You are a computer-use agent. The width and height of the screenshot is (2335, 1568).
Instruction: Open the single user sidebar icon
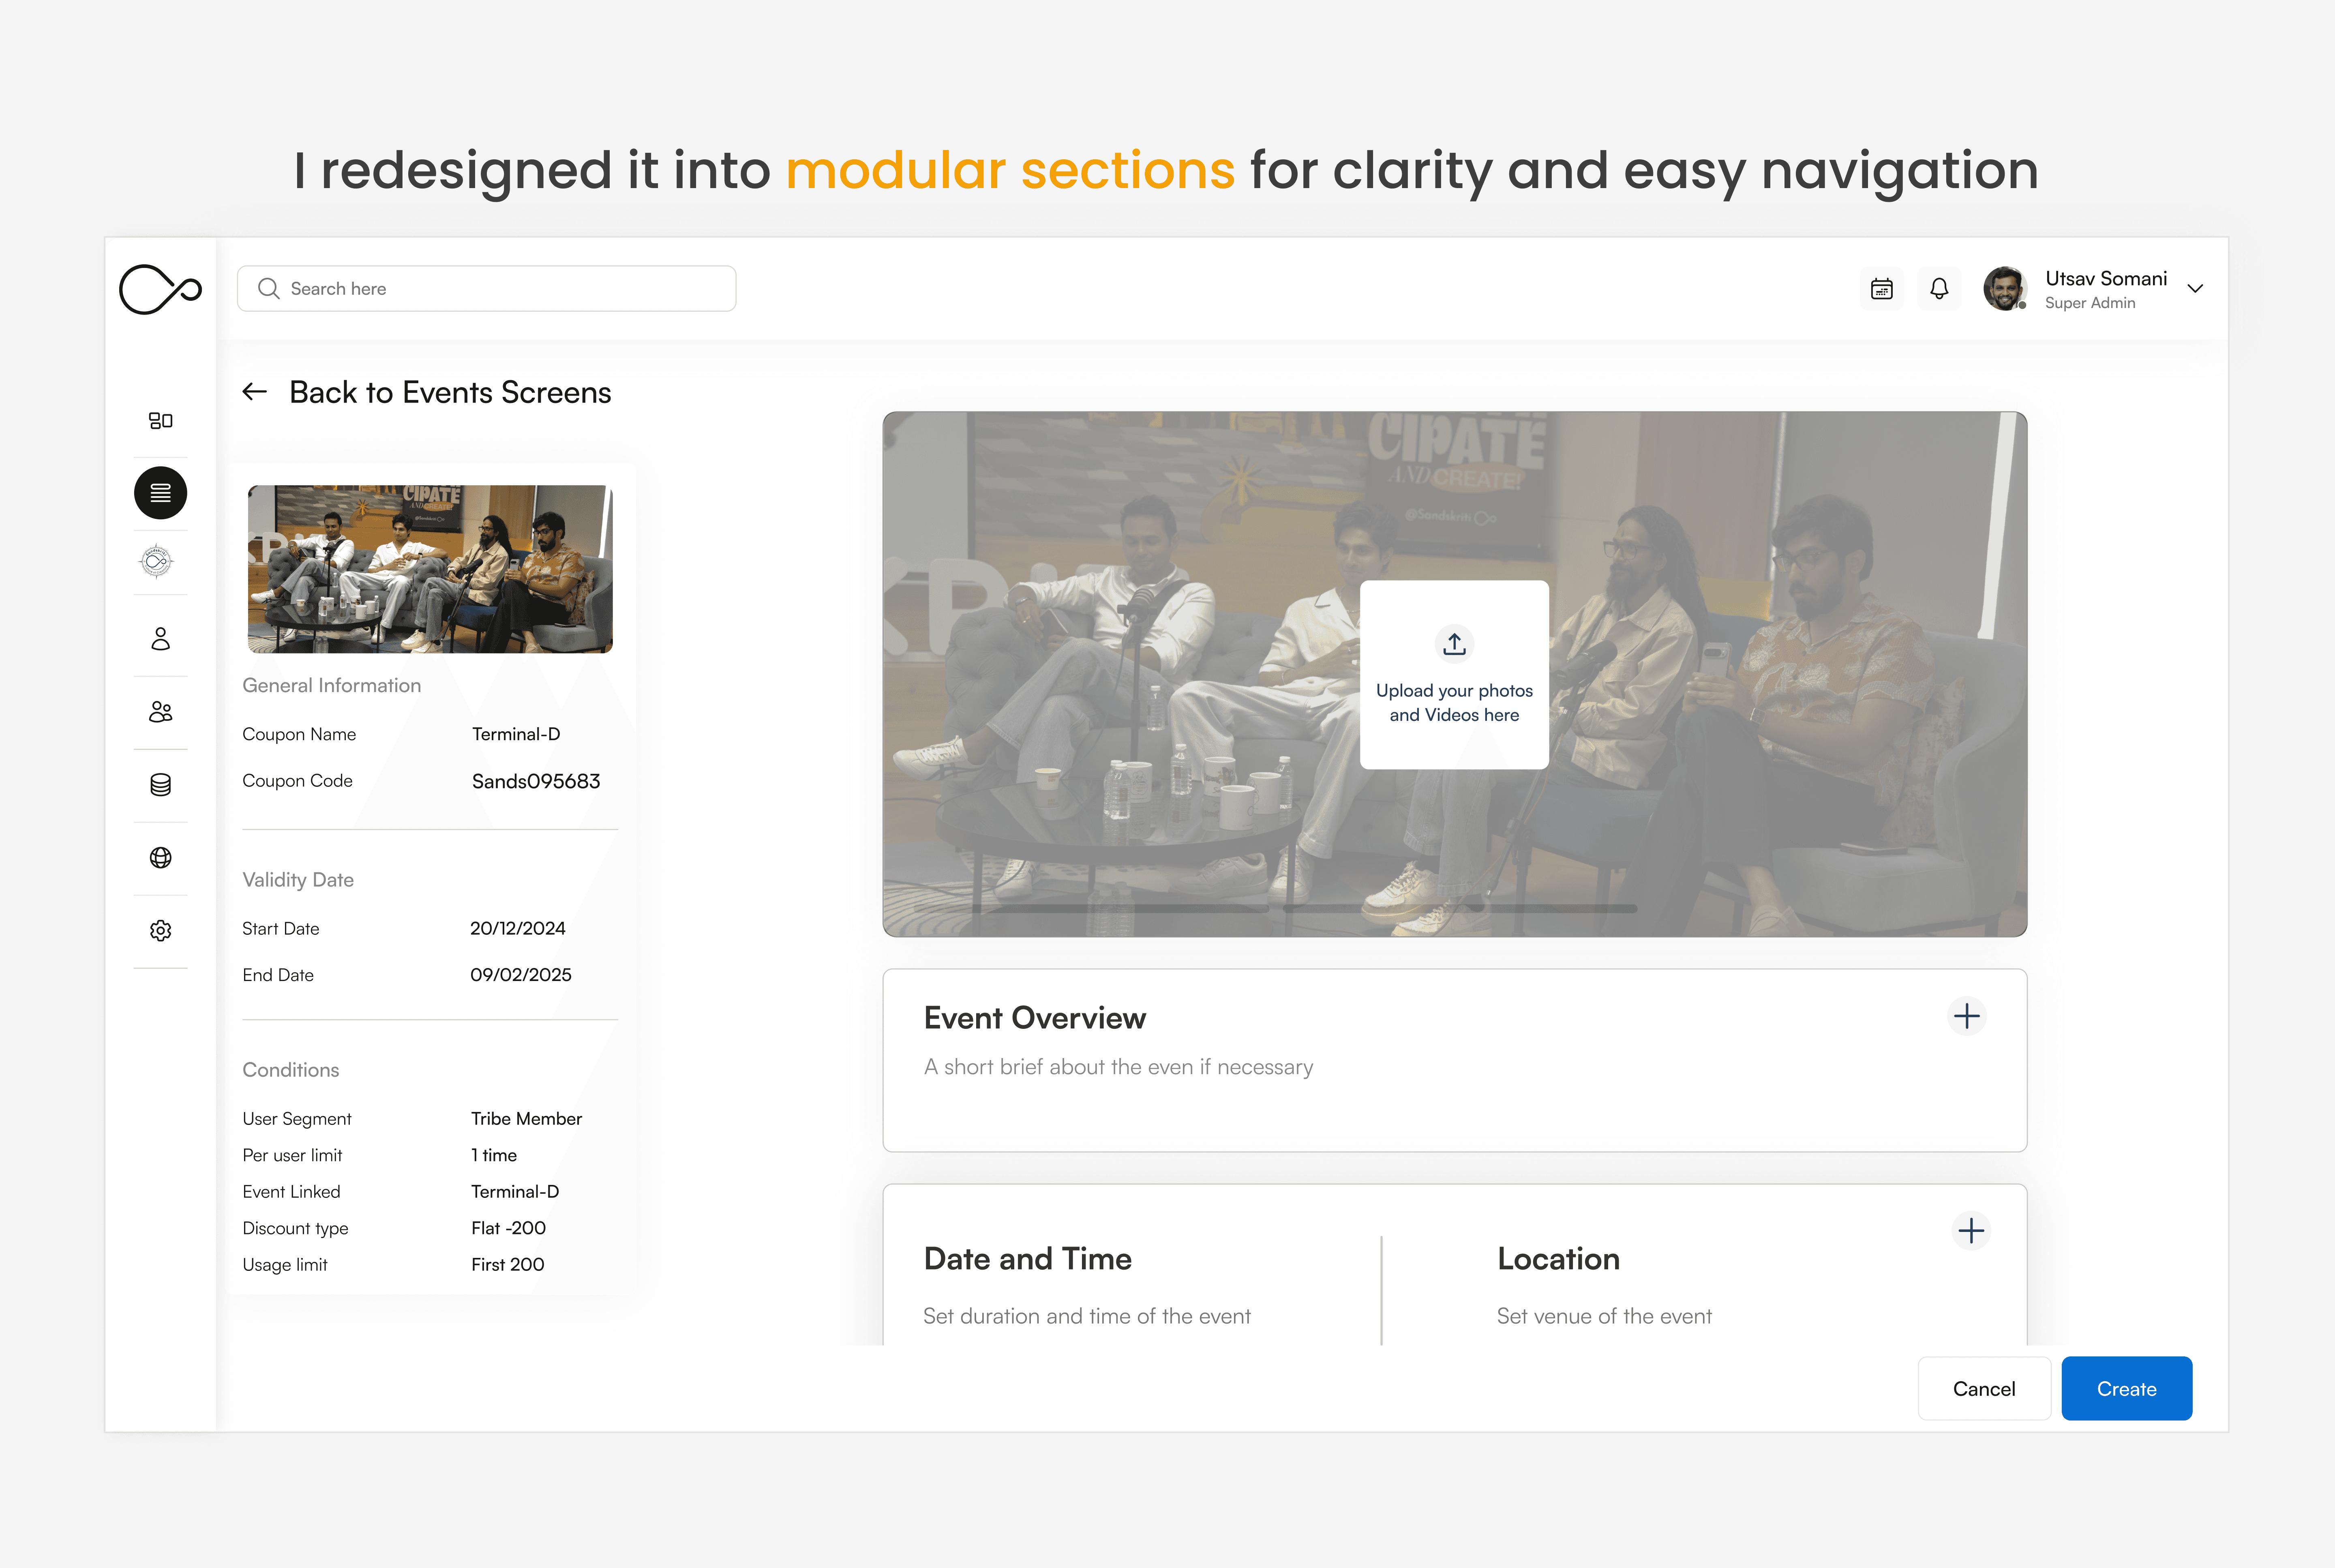pos(160,639)
